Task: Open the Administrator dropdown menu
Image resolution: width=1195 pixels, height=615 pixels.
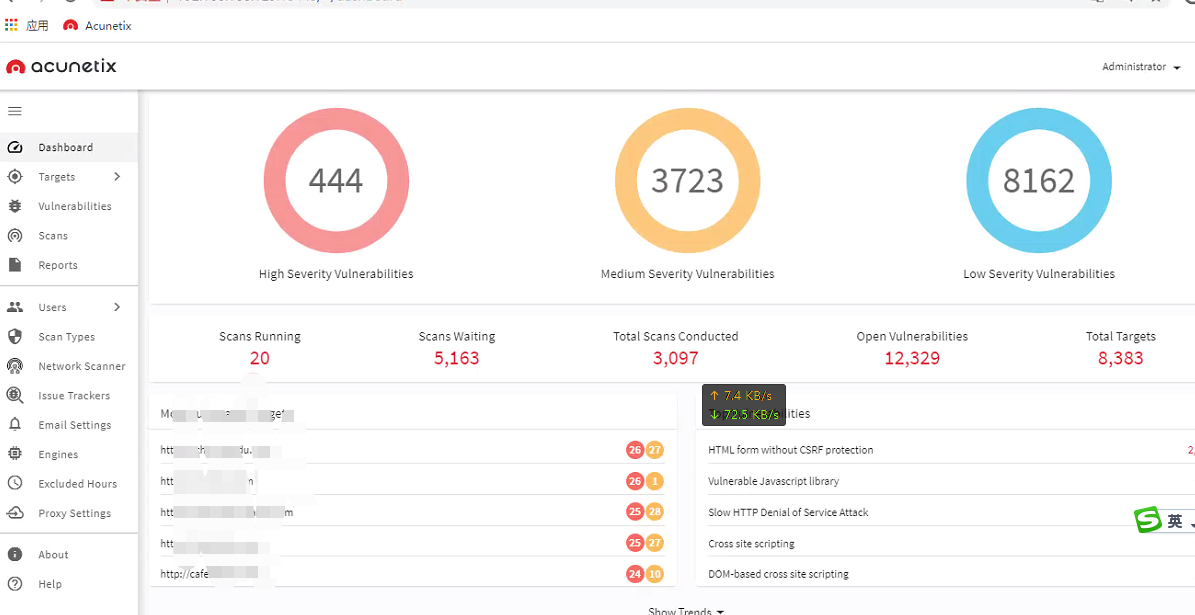Action: pyautogui.click(x=1140, y=66)
